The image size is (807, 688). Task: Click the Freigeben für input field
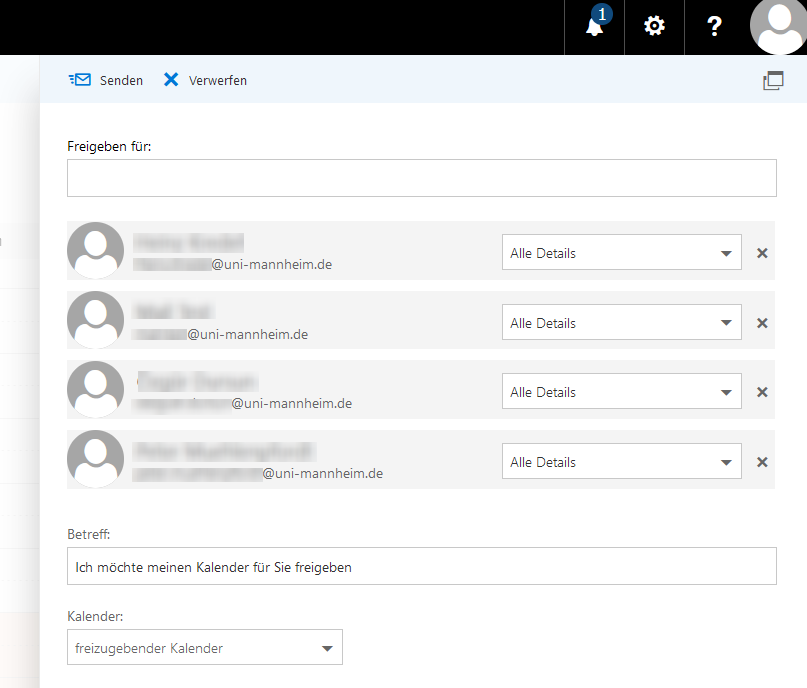point(422,178)
